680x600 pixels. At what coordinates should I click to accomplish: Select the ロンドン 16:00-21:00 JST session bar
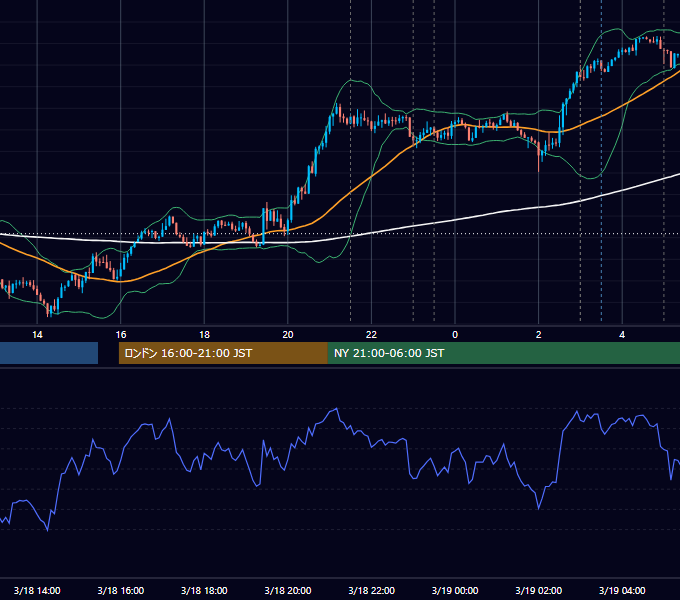[x=223, y=353]
